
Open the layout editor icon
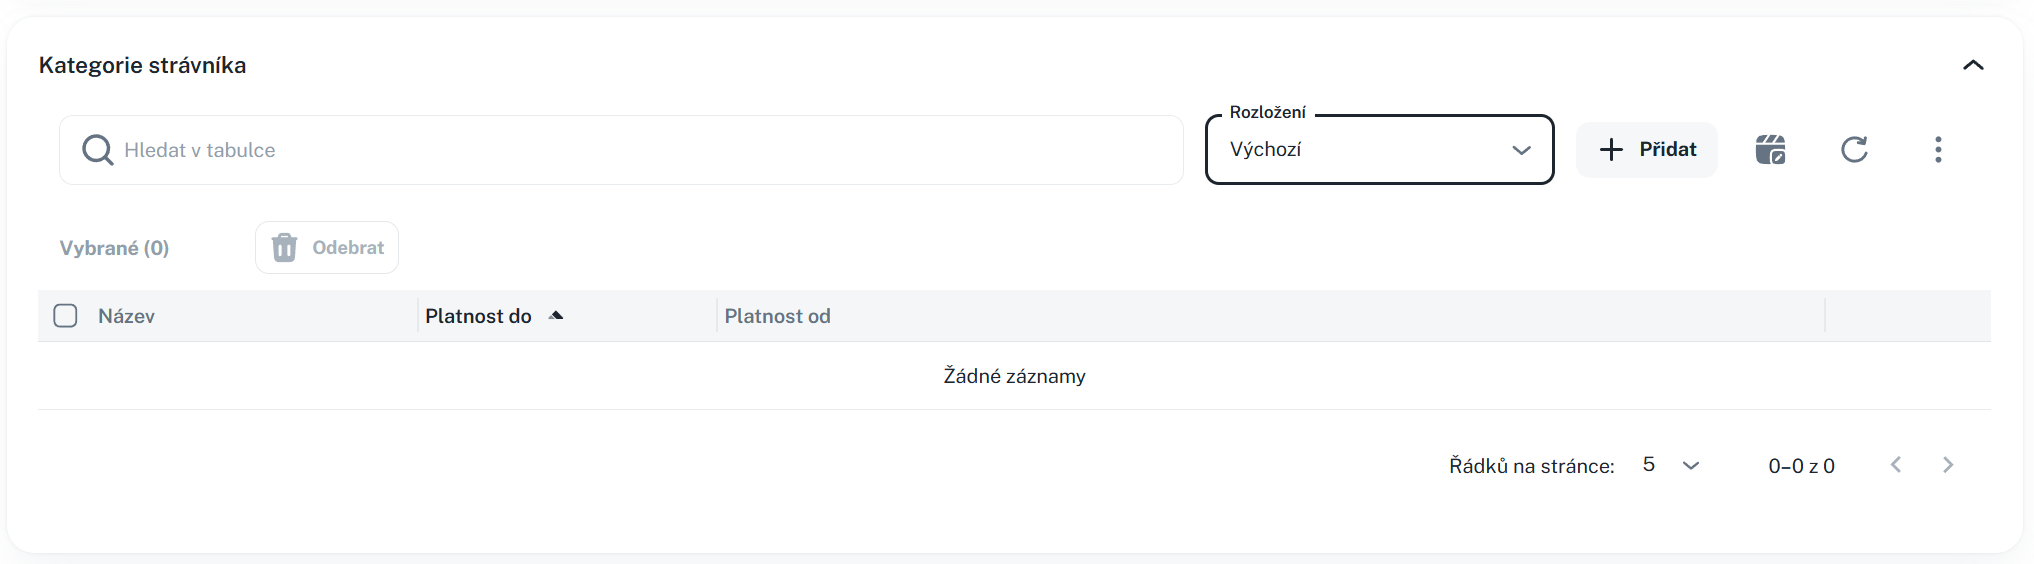(x=1770, y=150)
